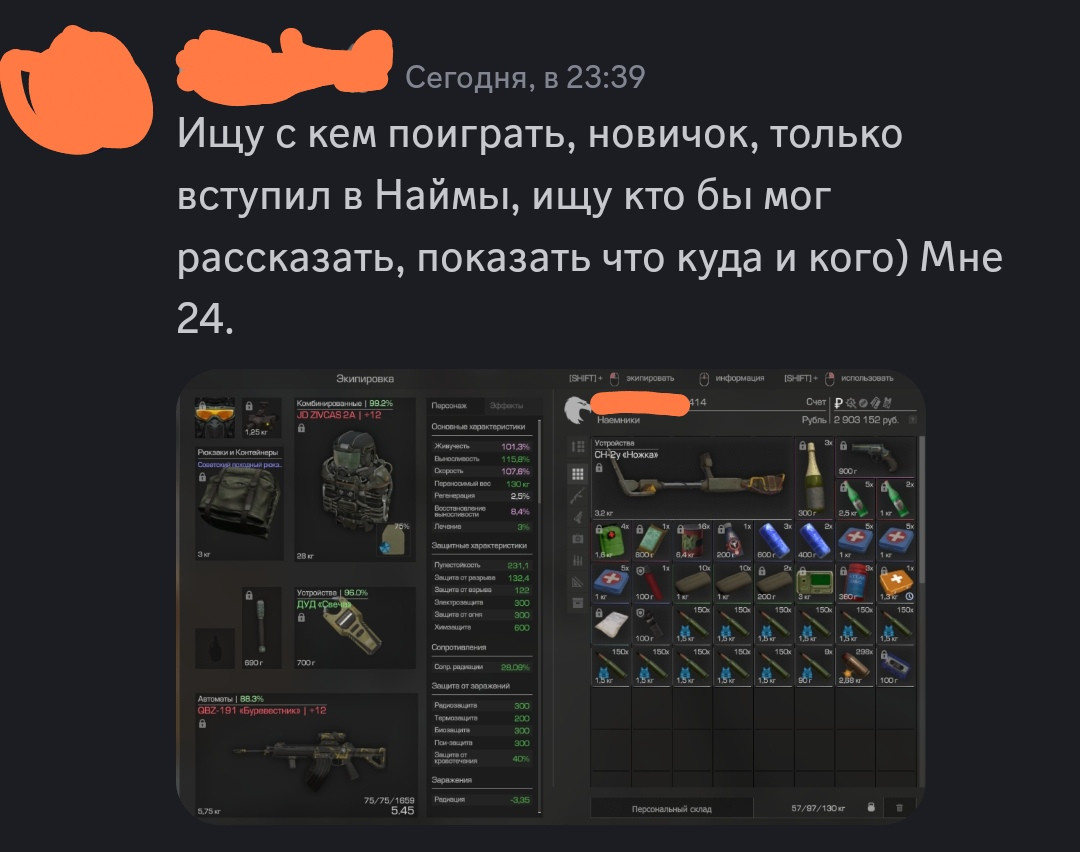Screen dimensions: 1080x852
Task: Select the bullet stack marked 298x
Action: pyautogui.click(x=855, y=666)
